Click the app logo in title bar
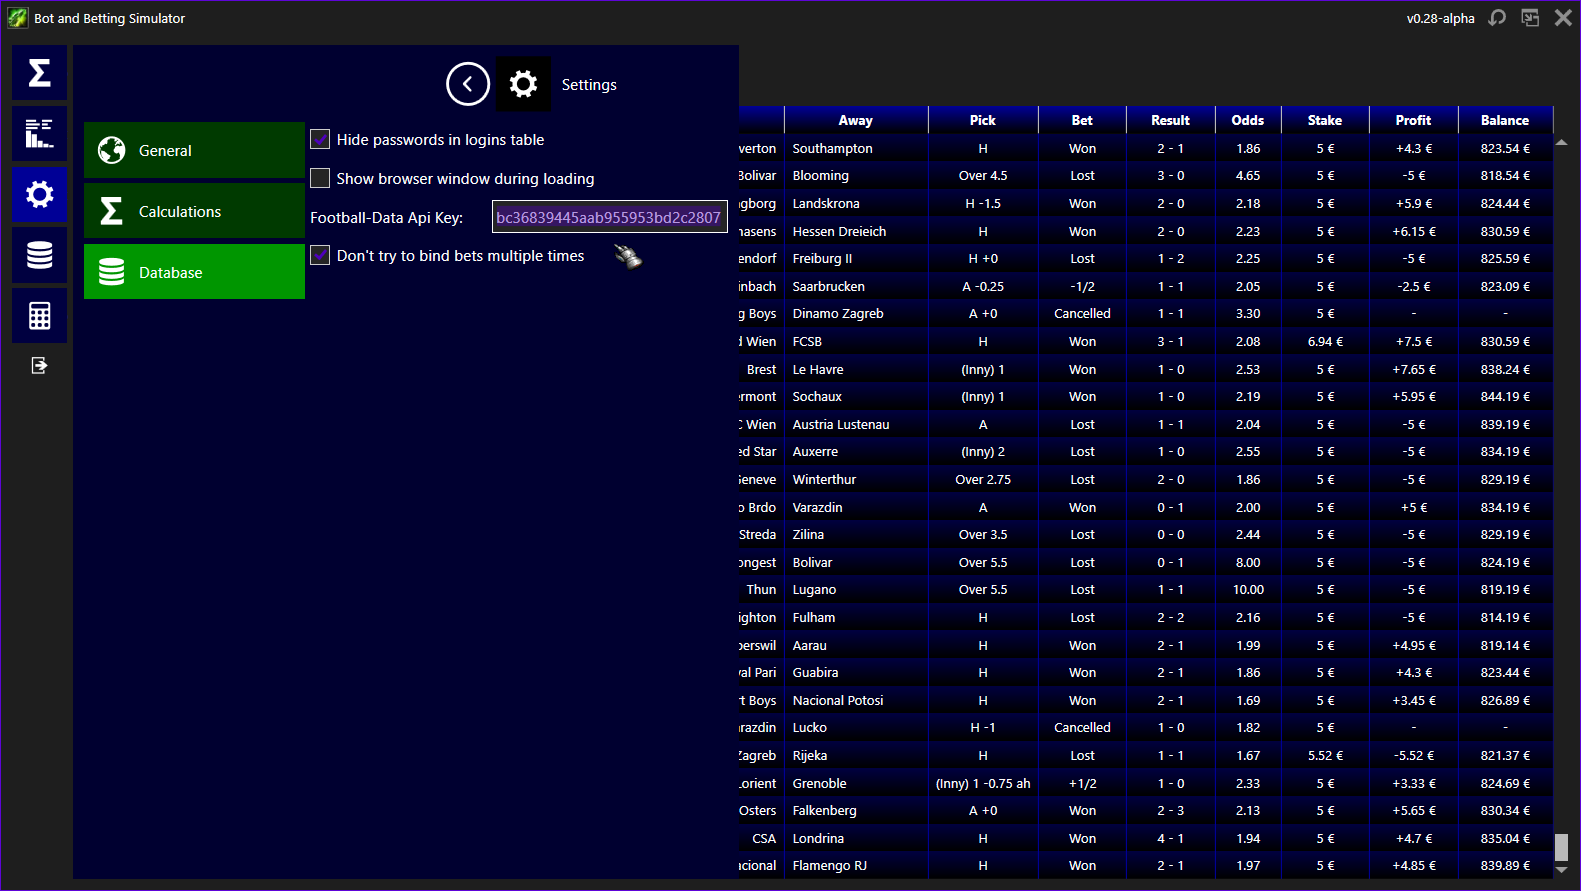Image resolution: width=1581 pixels, height=891 pixels. (17, 18)
